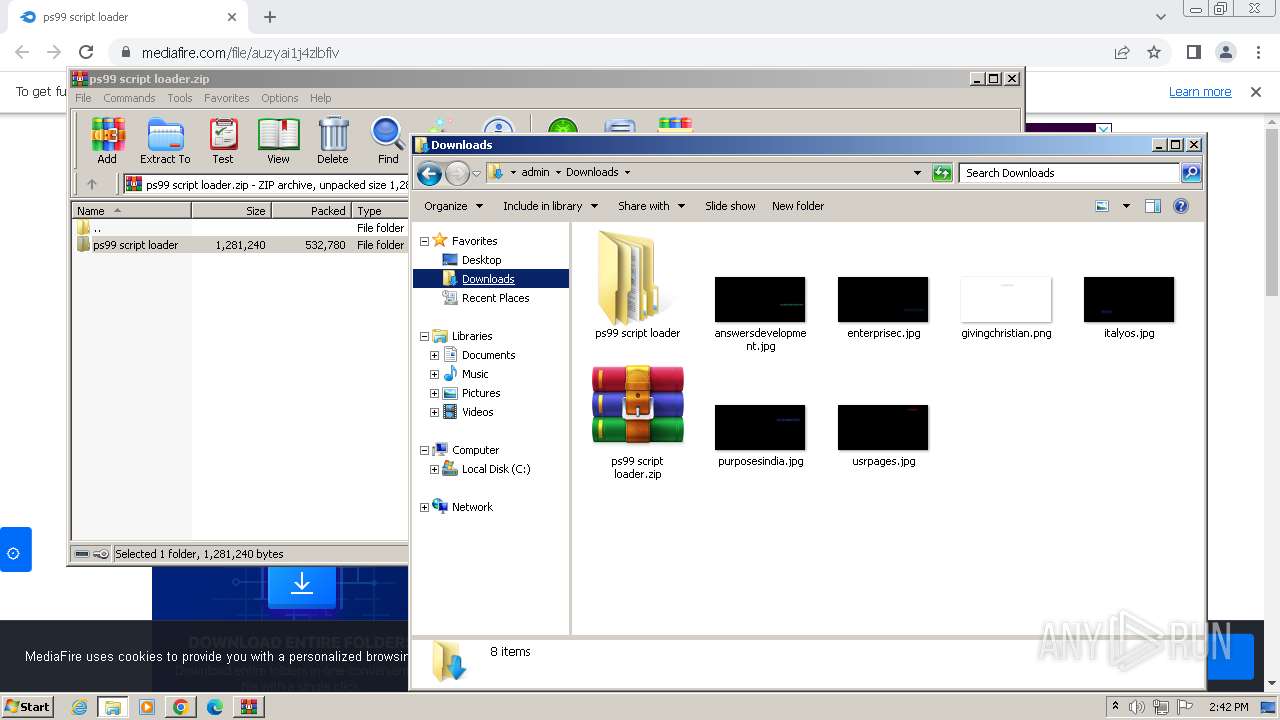Open view options dropdown arrow
Viewport: 1280px width, 720px height.
tap(1126, 206)
